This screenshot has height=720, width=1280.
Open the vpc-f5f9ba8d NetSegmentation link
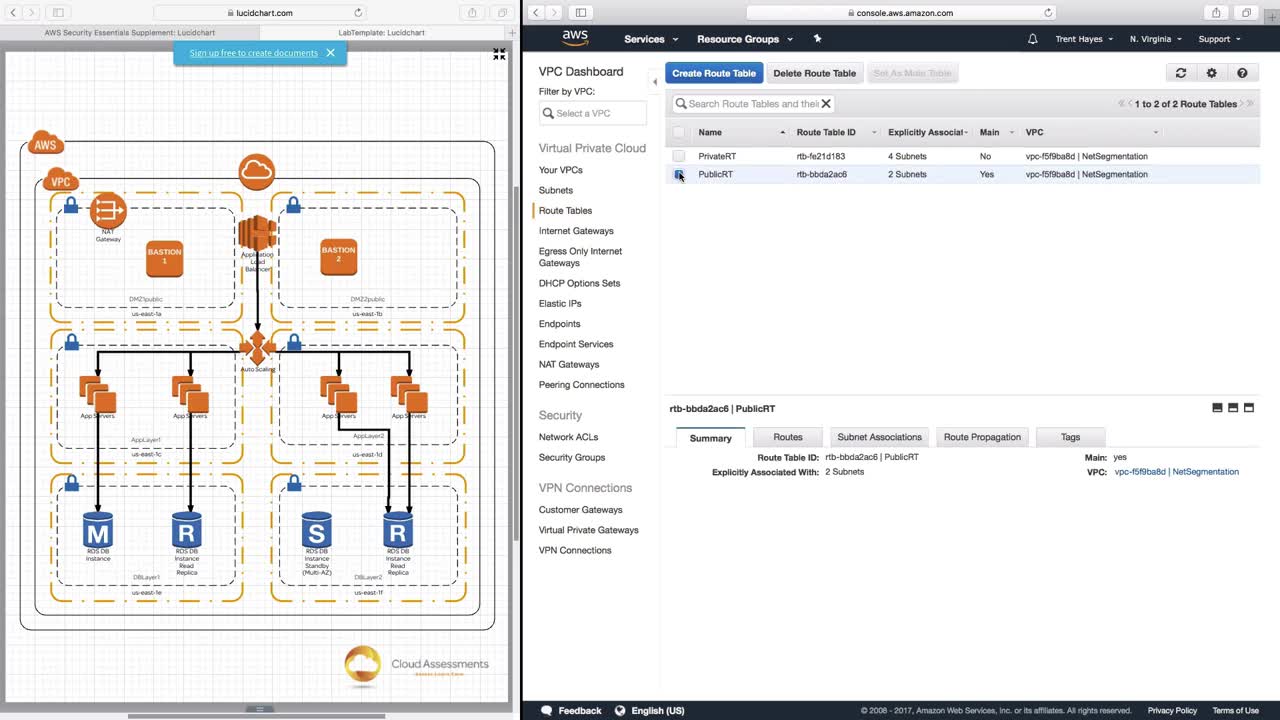pos(1176,472)
